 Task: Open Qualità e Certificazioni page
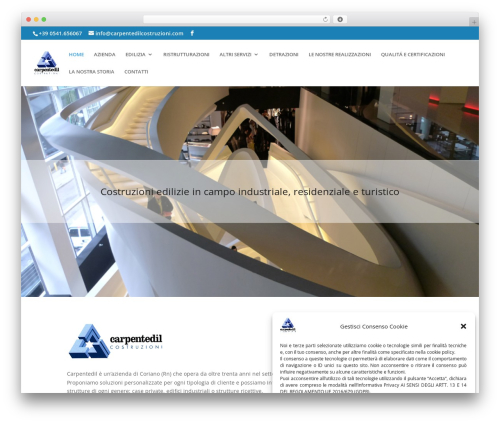pyautogui.click(x=413, y=54)
